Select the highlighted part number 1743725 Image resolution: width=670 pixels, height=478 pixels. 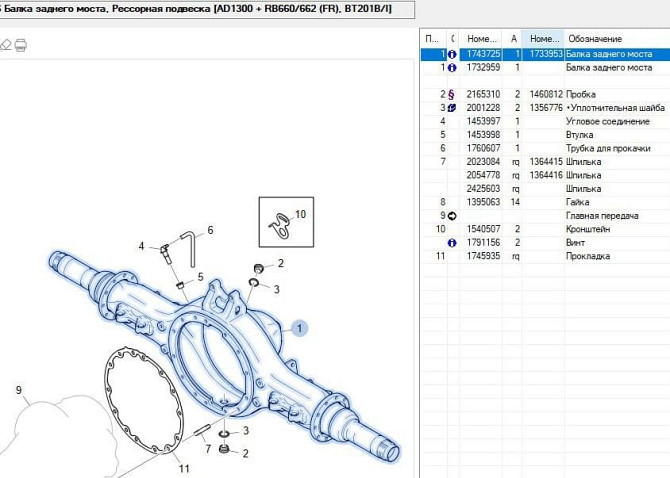[483, 54]
